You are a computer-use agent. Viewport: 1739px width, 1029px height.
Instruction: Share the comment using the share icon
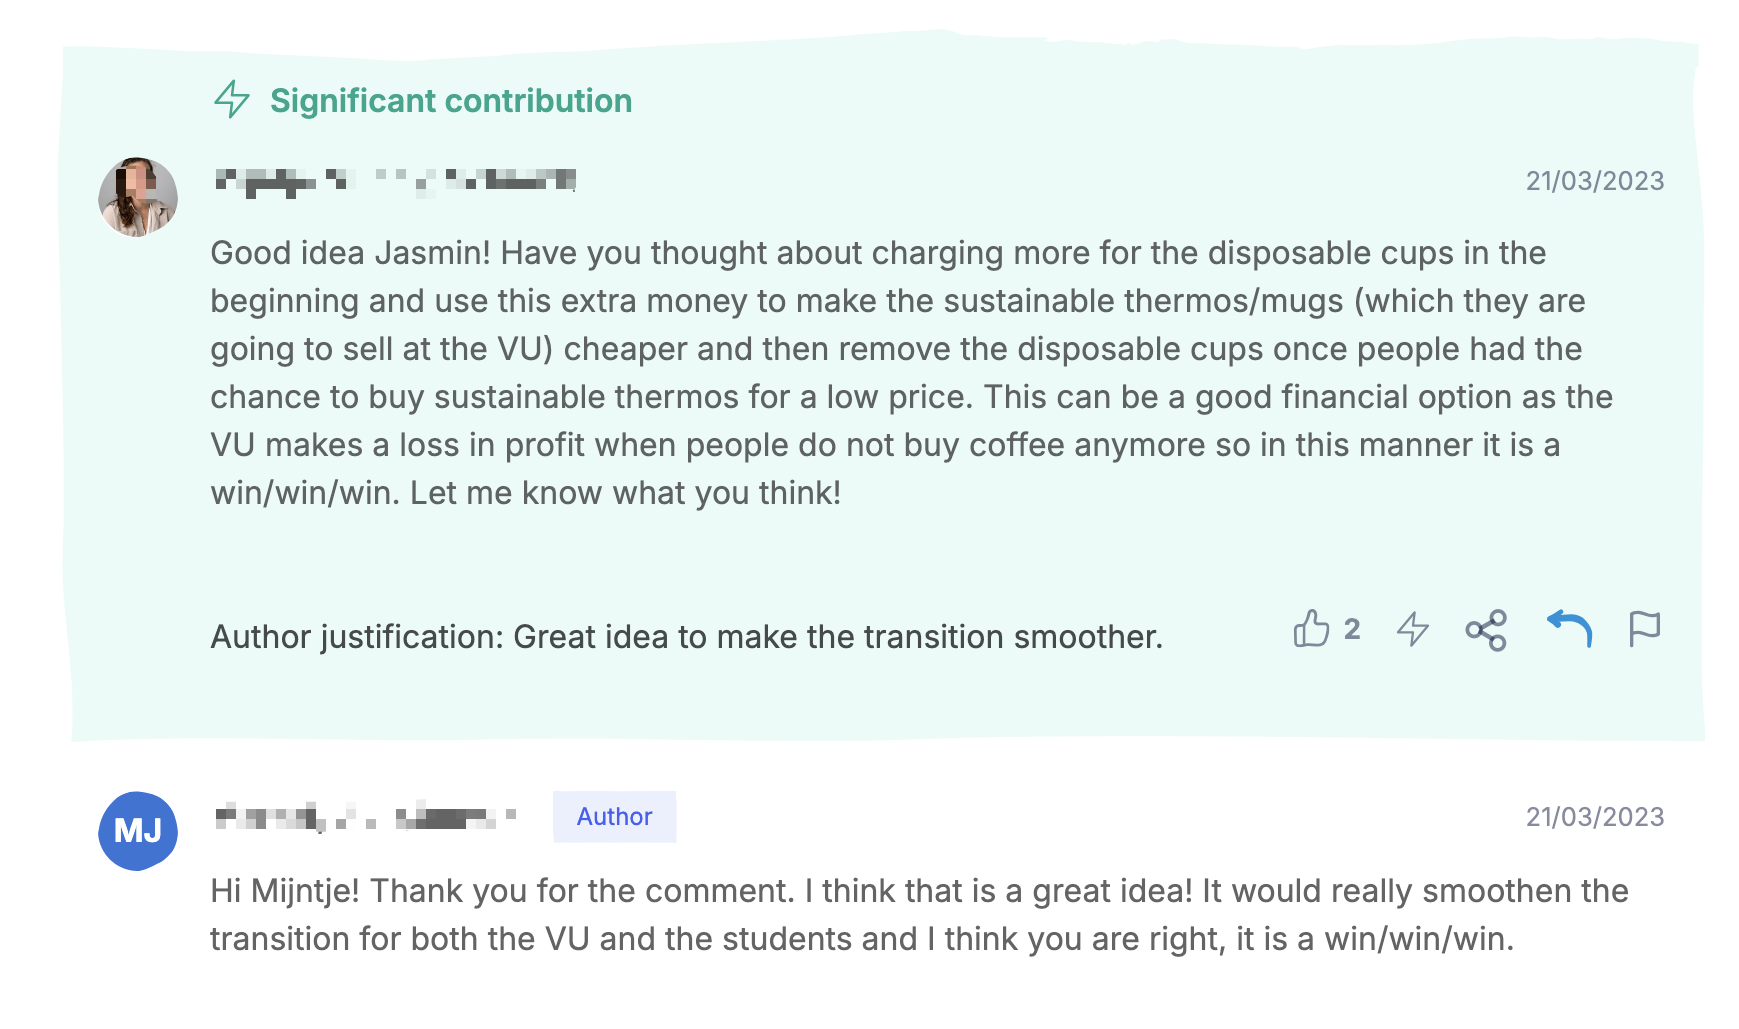click(1486, 630)
